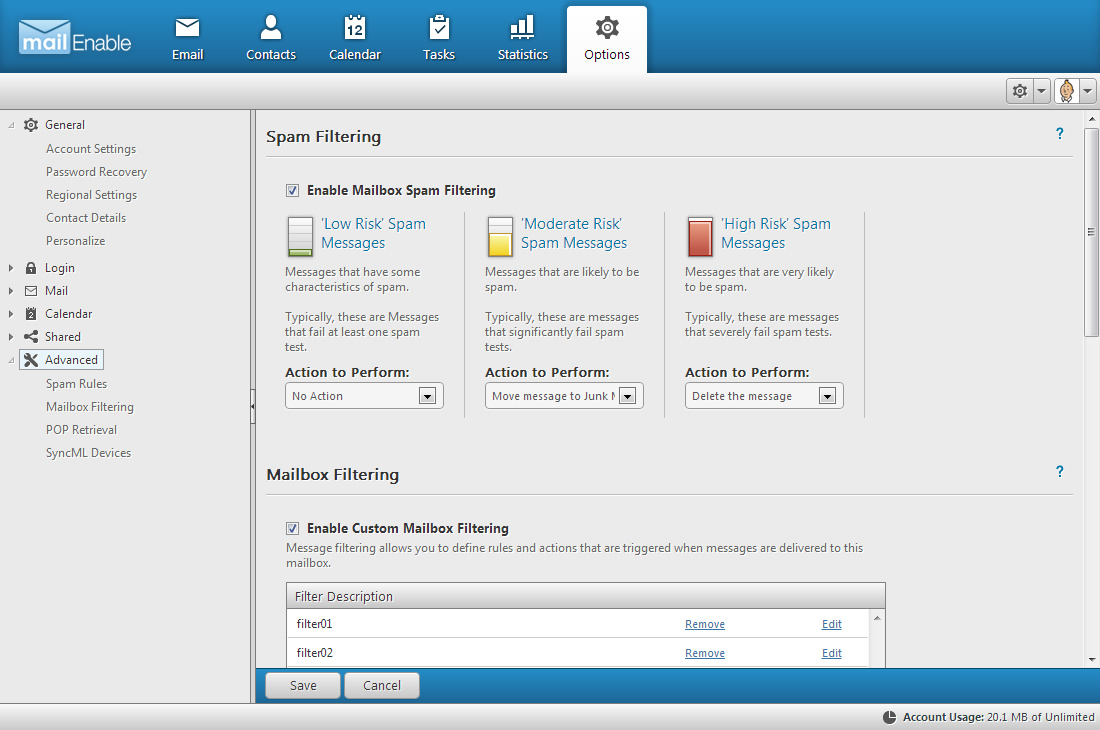This screenshot has height=730, width=1100.
Task: Open help for Spam Filtering
Action: point(1059,133)
